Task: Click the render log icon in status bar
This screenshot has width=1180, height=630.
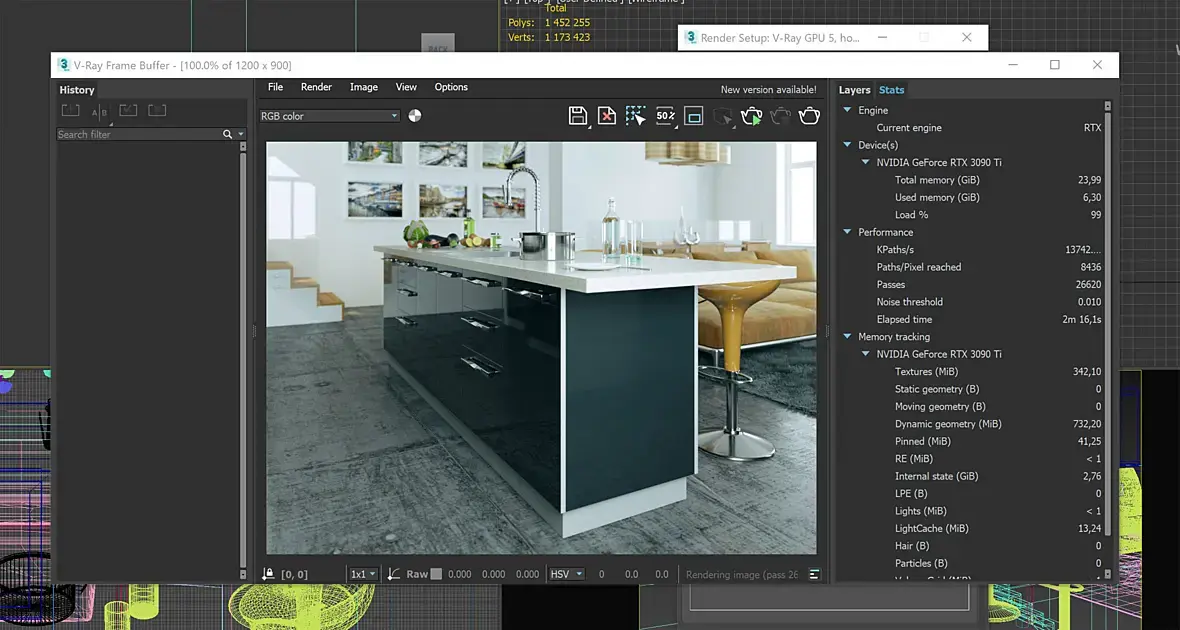Action: 815,575
